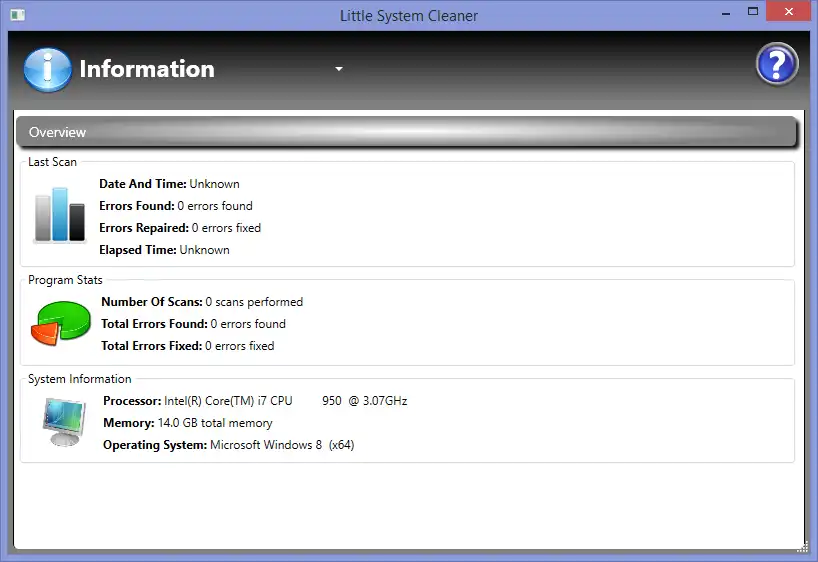This screenshot has width=818, height=562.
Task: Select the 'Total Errors Found' line
Action: pos(194,324)
